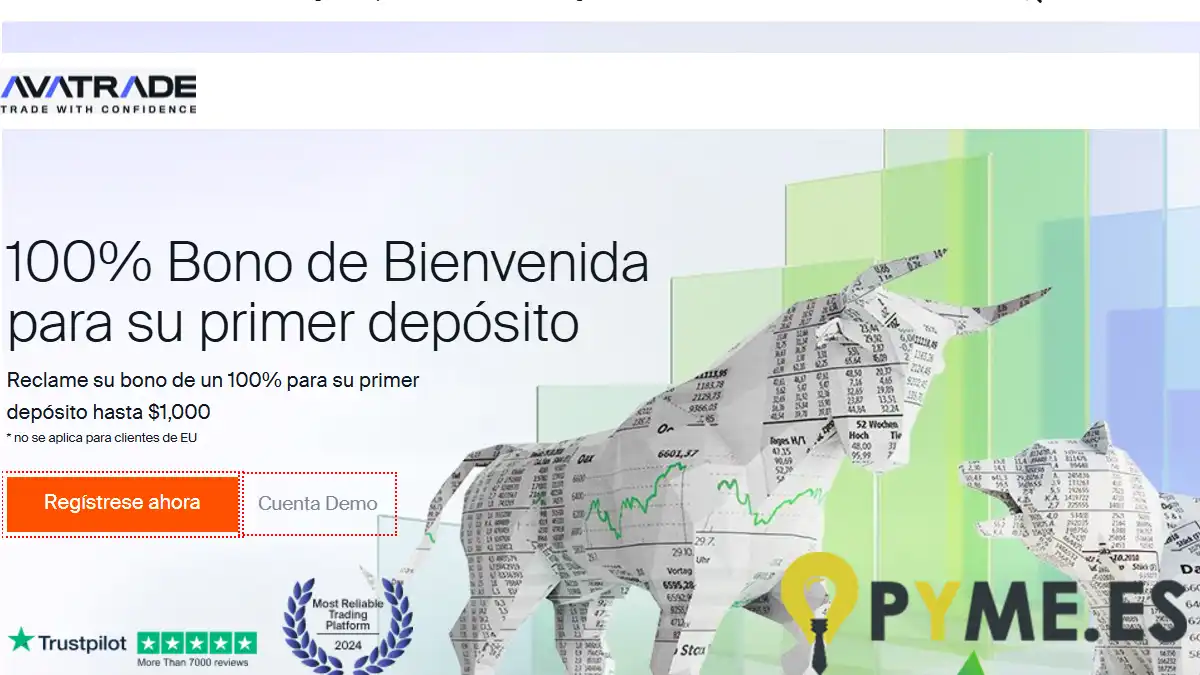1200x675 pixels.
Task: Click the 'Reclame su bono de un 100%' text
Action: [x=213, y=380]
